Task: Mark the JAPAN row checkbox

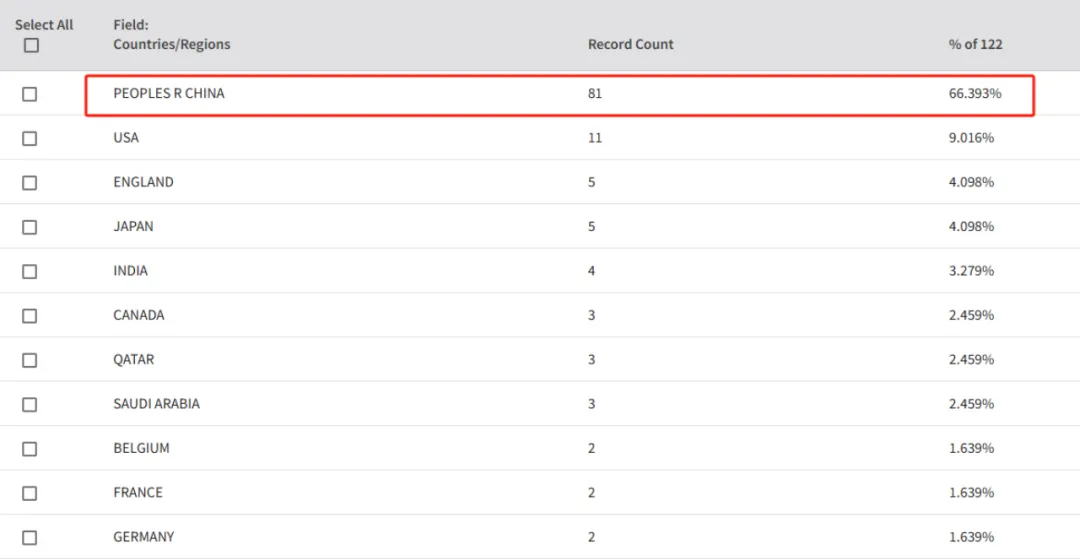Action: 30,227
